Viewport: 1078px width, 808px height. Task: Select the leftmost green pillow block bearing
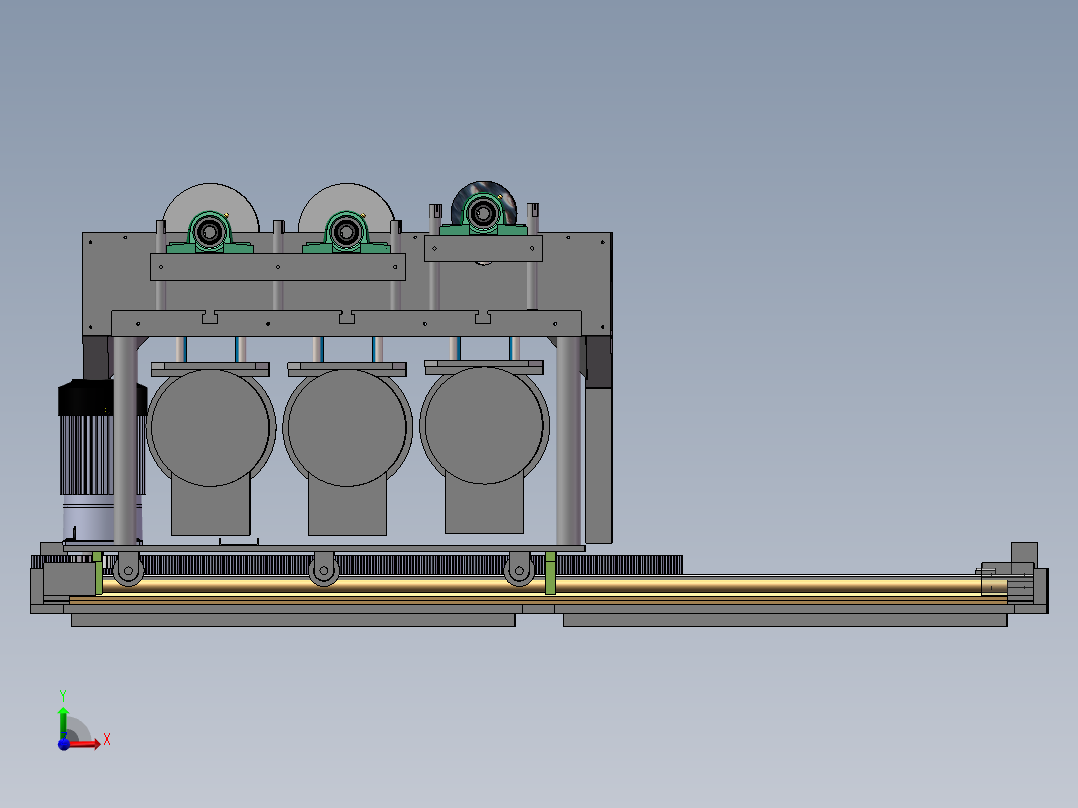coord(210,232)
